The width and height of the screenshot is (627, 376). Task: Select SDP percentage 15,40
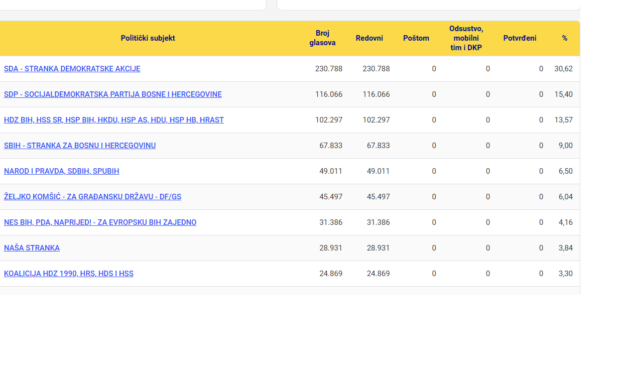[563, 94]
